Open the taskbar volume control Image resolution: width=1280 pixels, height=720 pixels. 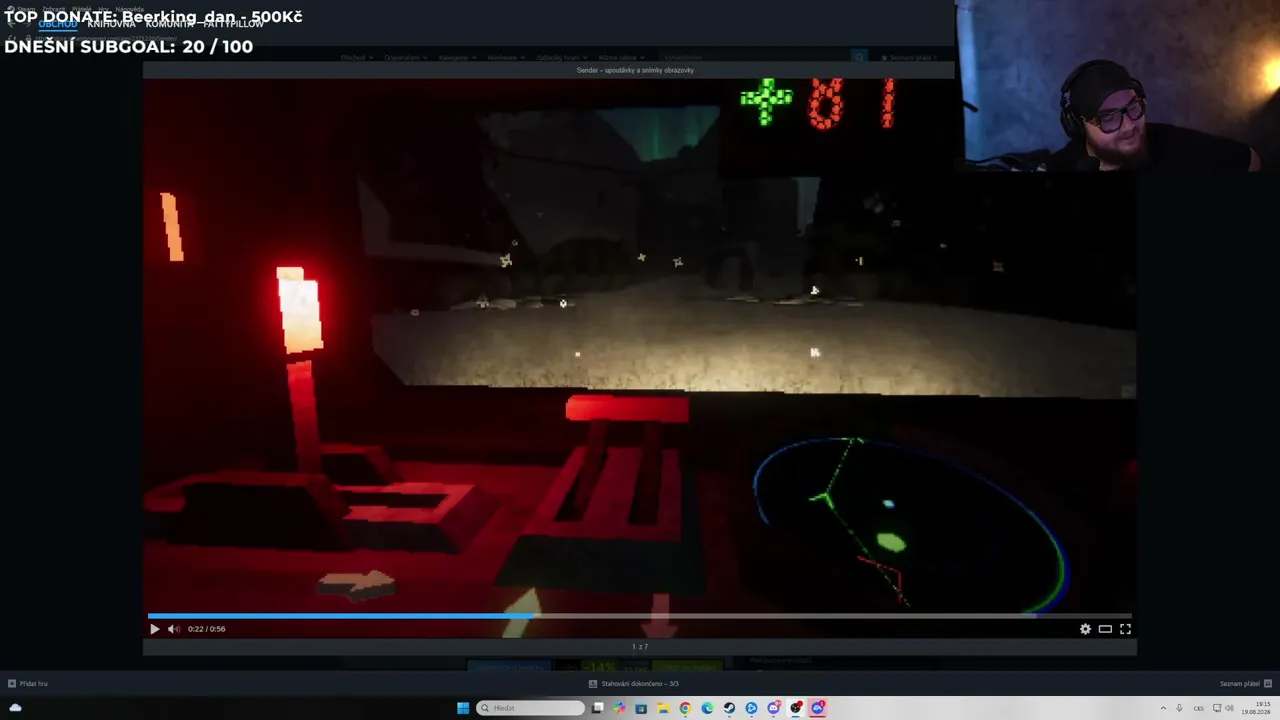pos(1229,708)
